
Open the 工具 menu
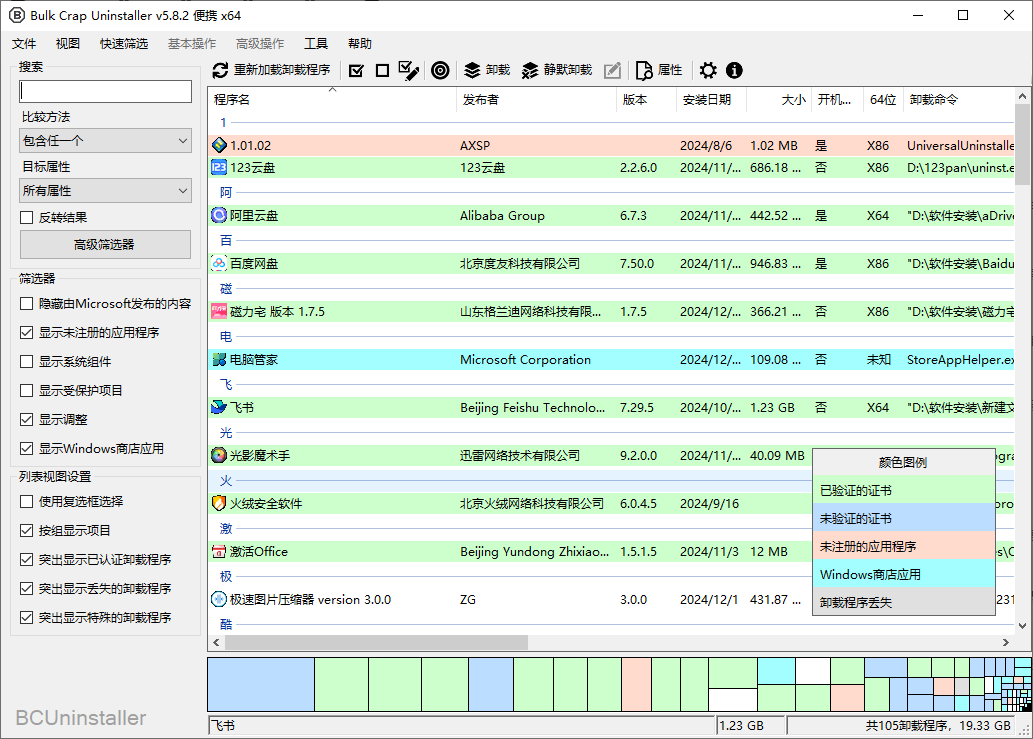point(316,43)
